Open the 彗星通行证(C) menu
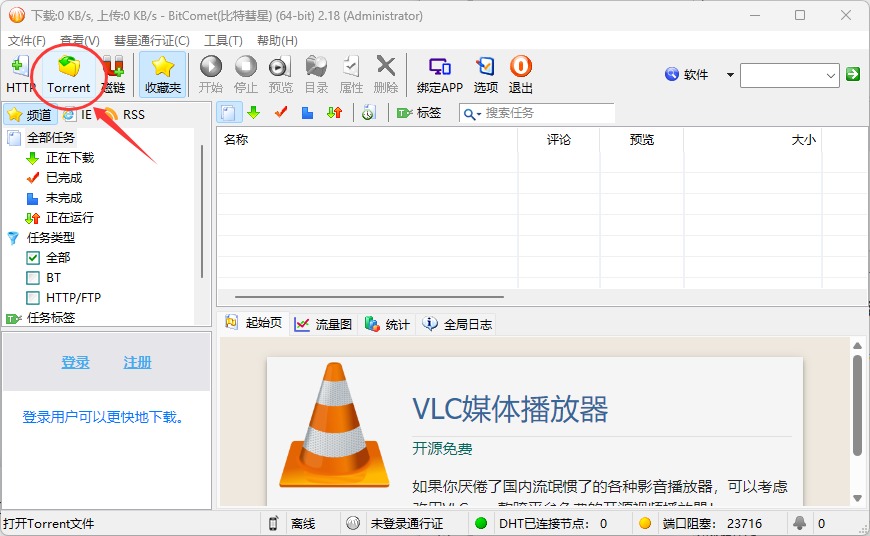The height and width of the screenshot is (536, 870). pos(151,41)
